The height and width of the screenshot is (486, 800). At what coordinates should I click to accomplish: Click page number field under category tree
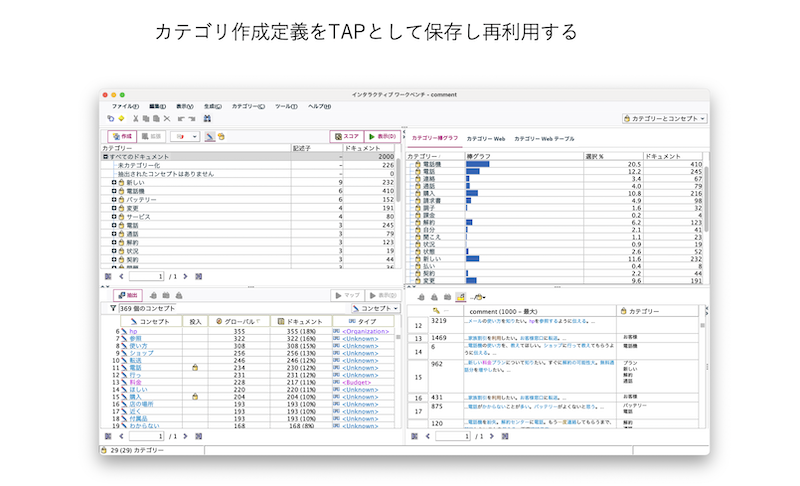pyautogui.click(x=146, y=276)
